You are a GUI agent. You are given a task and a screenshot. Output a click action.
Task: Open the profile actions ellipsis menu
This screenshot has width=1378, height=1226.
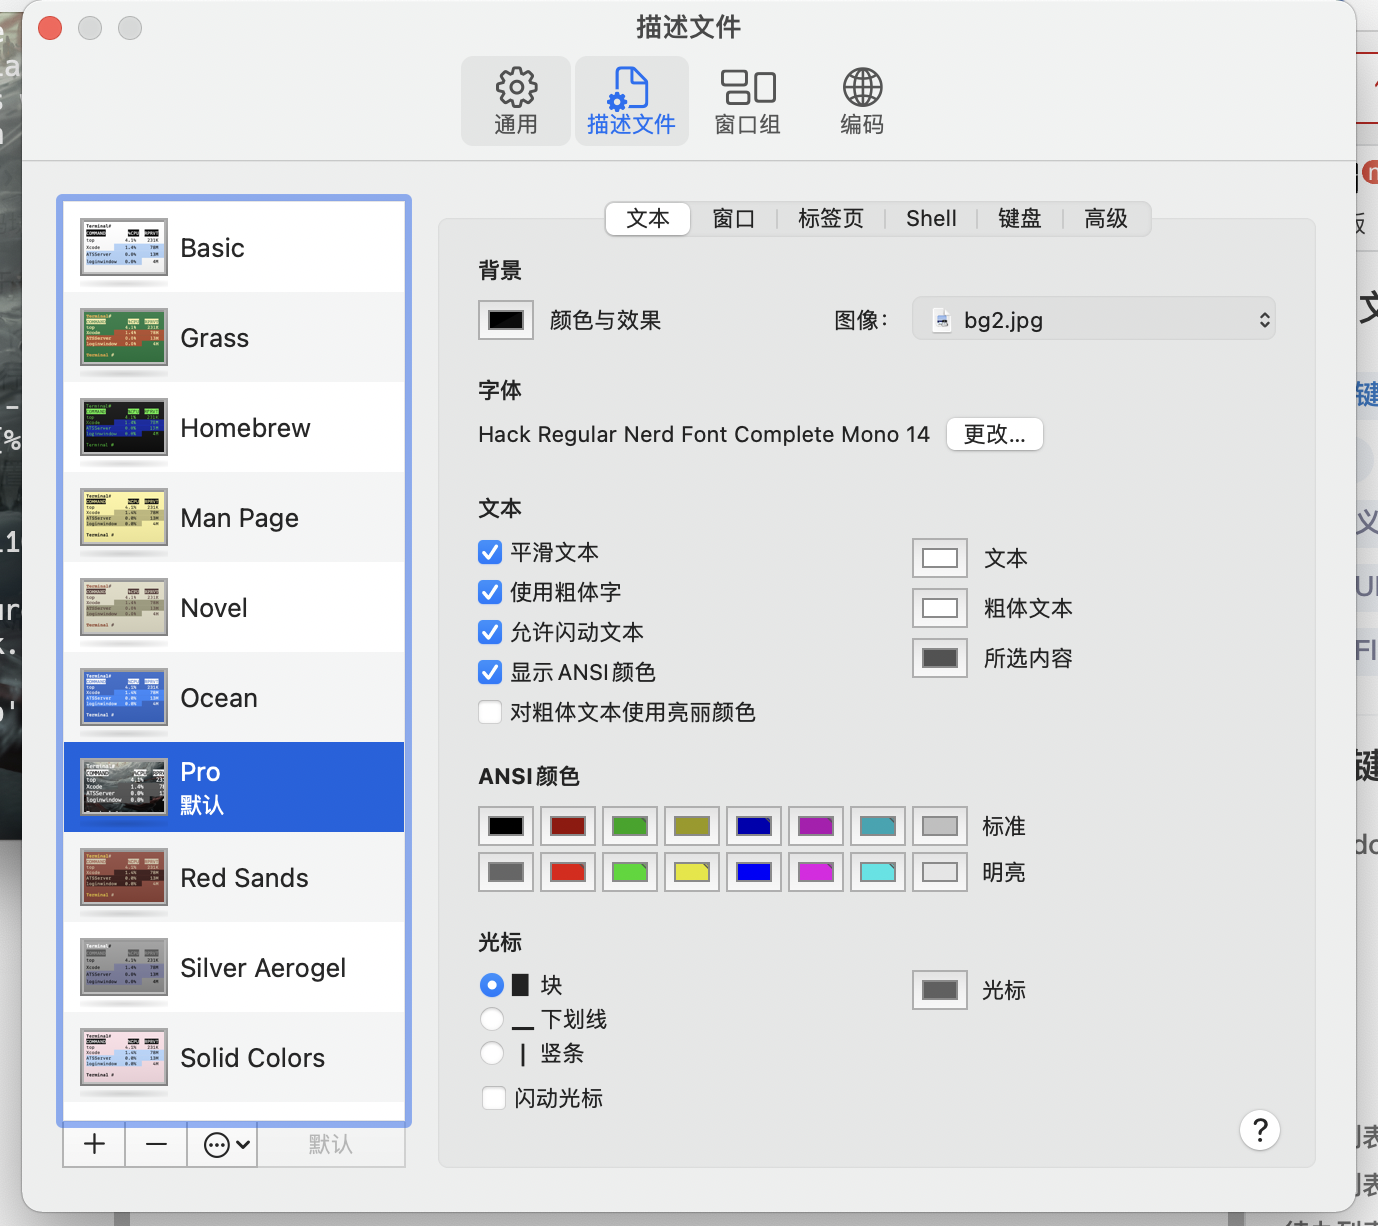click(x=222, y=1144)
